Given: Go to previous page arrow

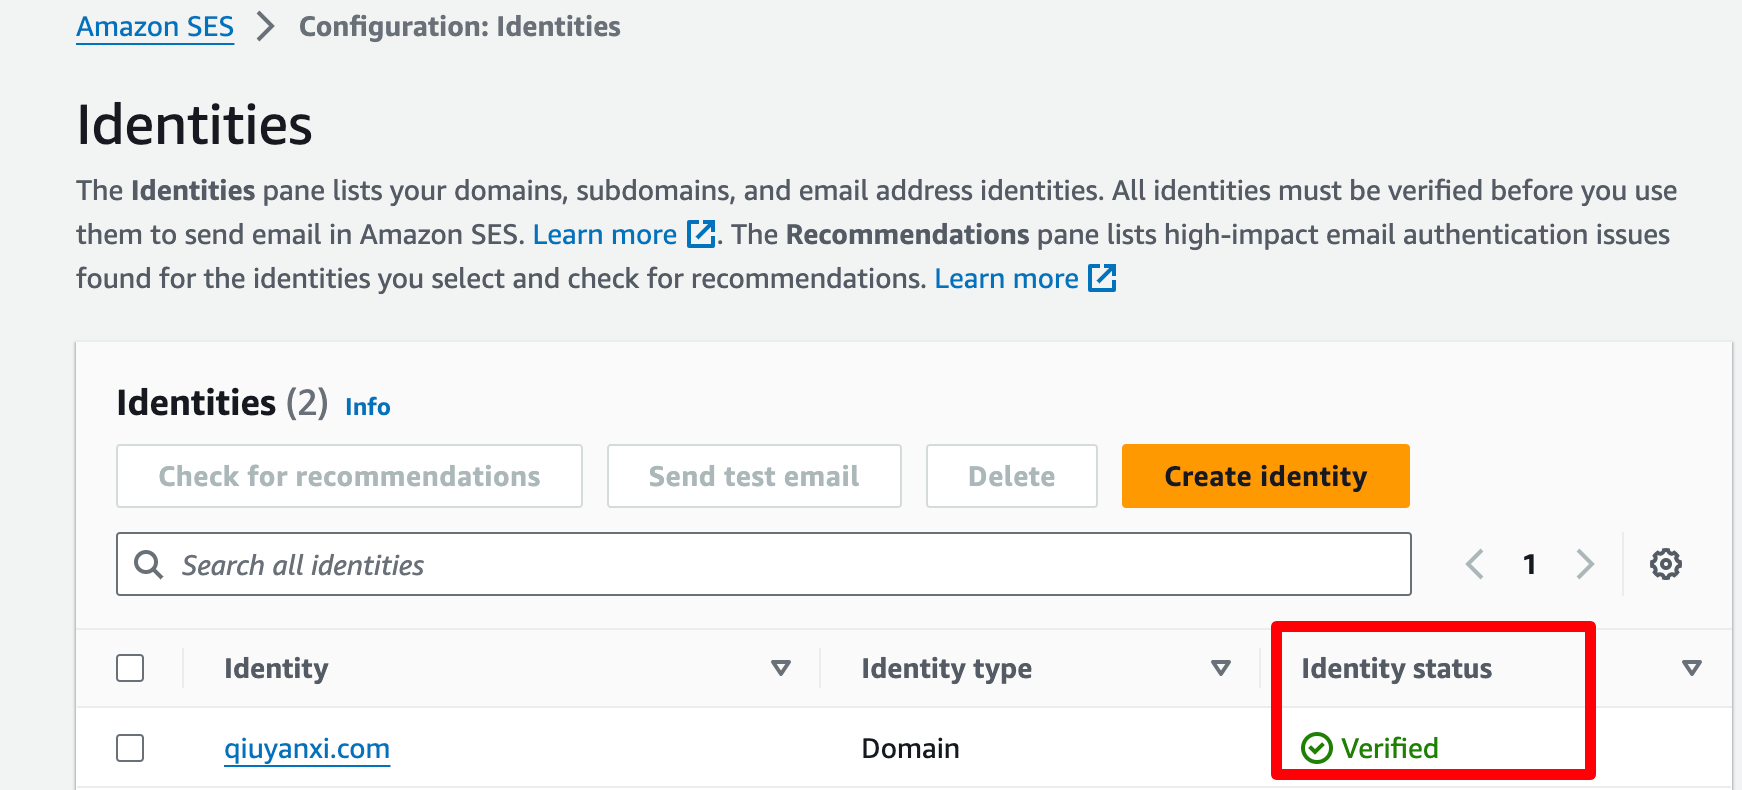Looking at the screenshot, I should click(1474, 564).
